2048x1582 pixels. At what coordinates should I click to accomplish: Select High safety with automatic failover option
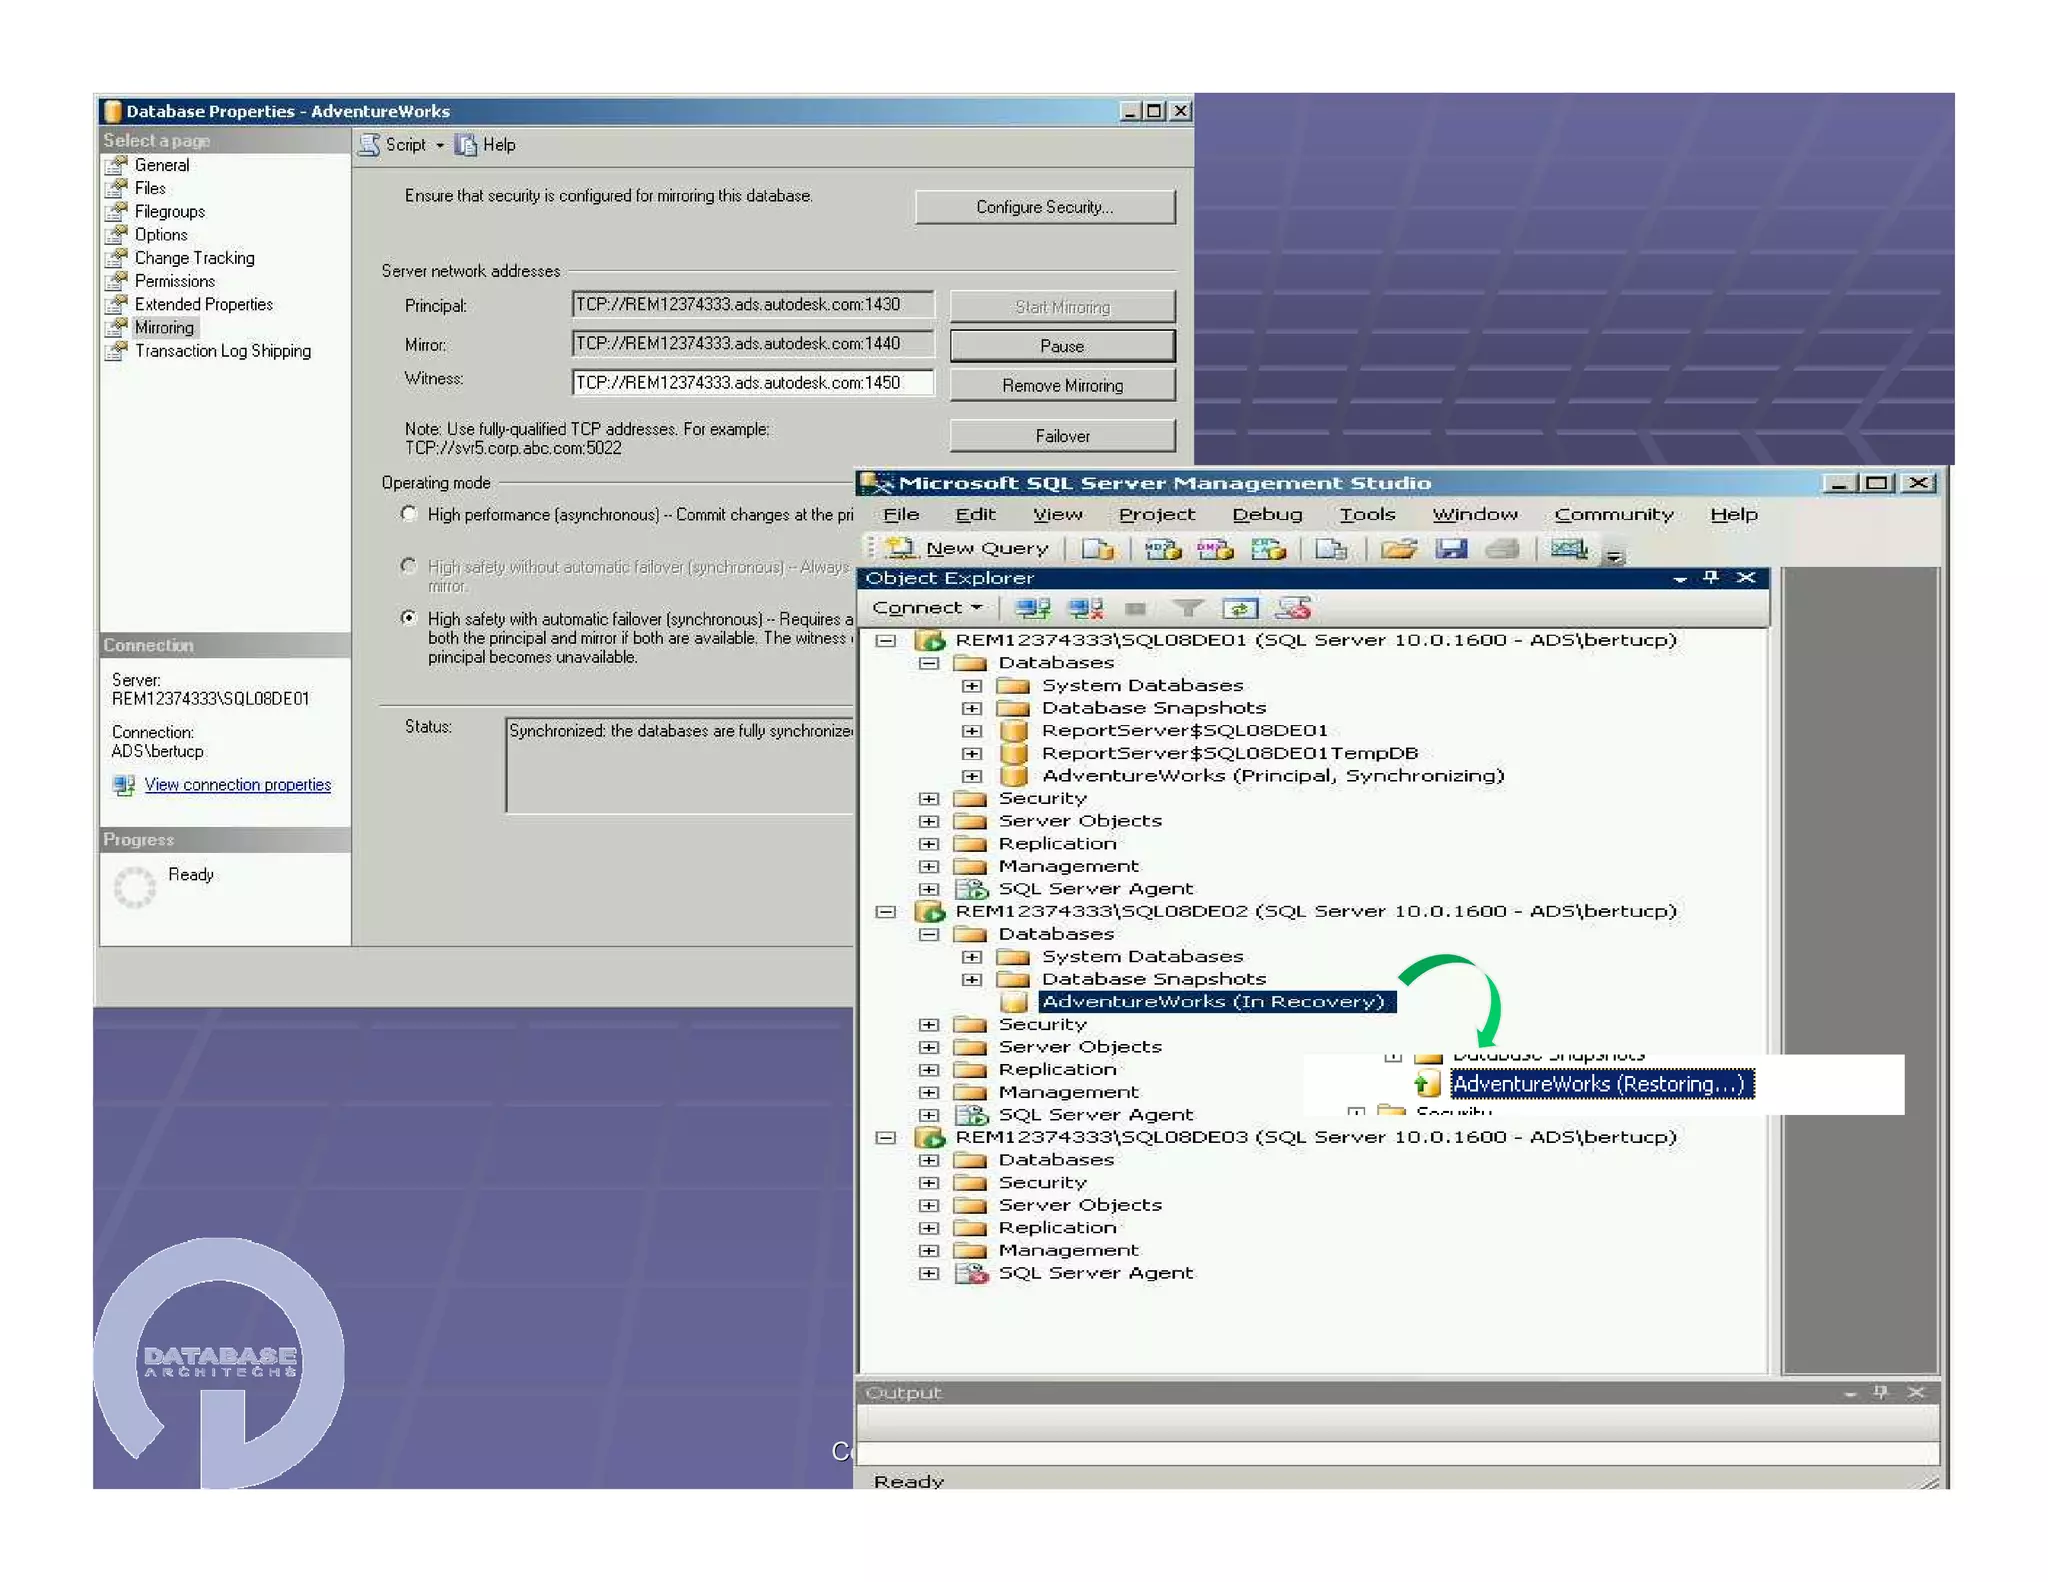[408, 618]
